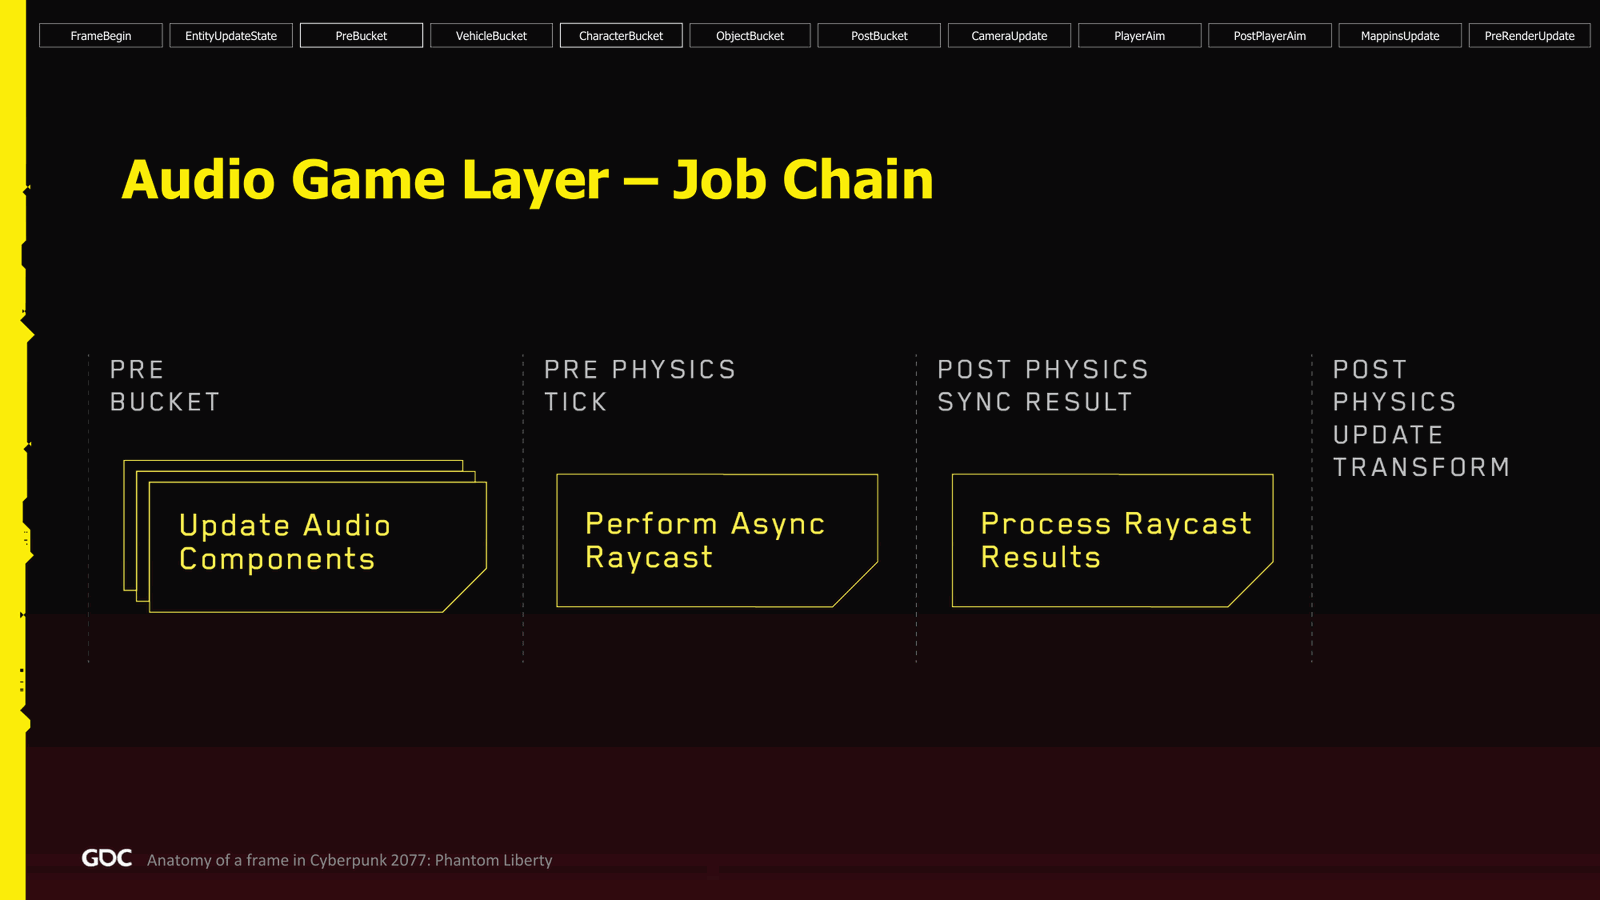Click the GDC logo in the footer
Screen dimensions: 1600x900
click(x=107, y=858)
